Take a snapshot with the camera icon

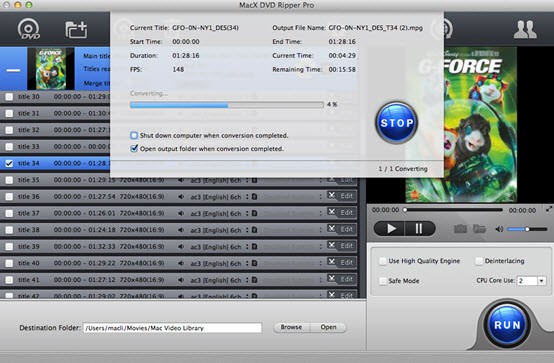(x=460, y=229)
